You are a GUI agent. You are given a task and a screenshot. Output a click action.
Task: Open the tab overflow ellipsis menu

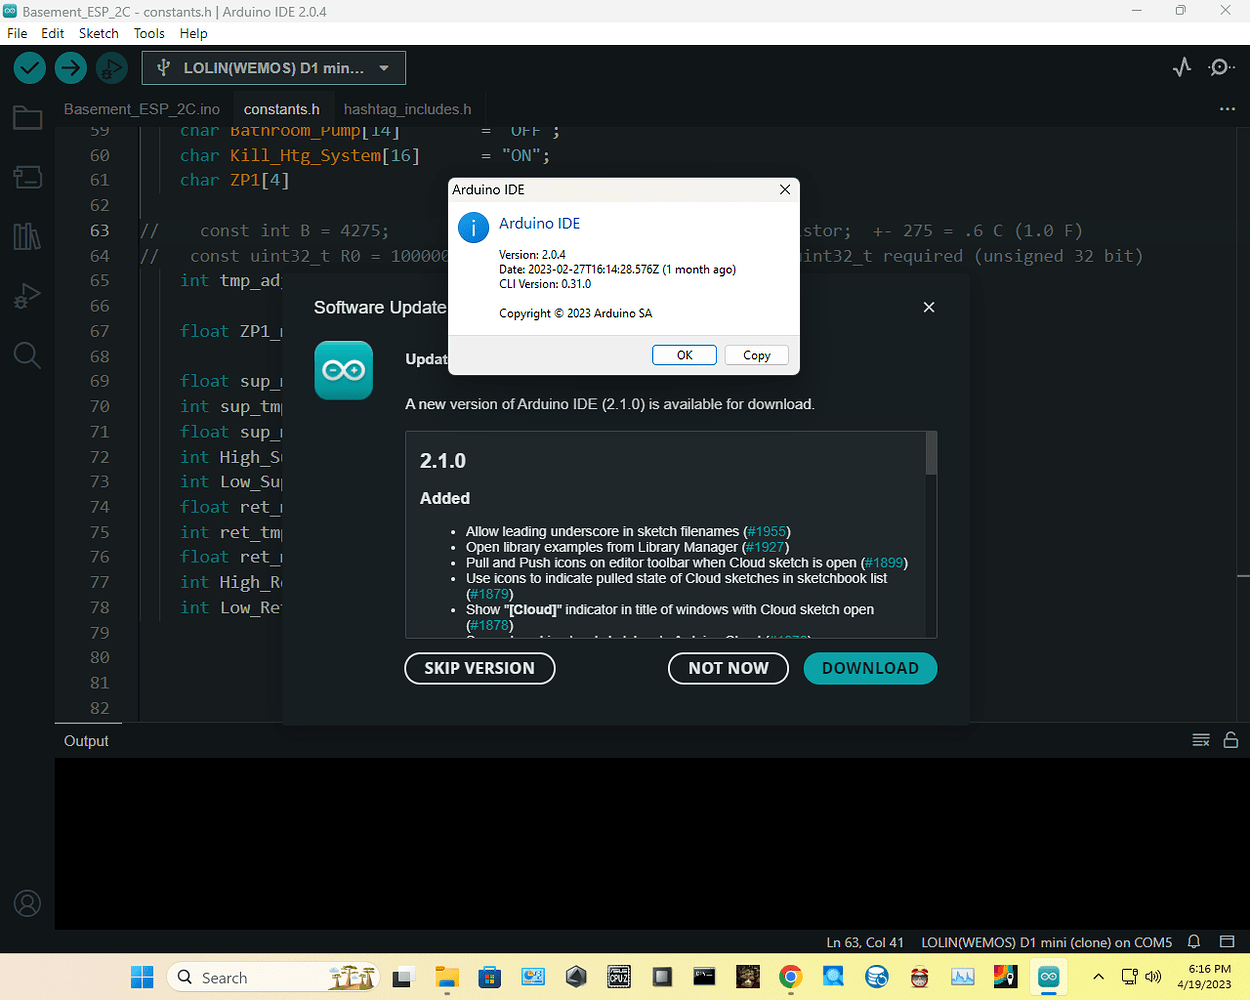1227,109
